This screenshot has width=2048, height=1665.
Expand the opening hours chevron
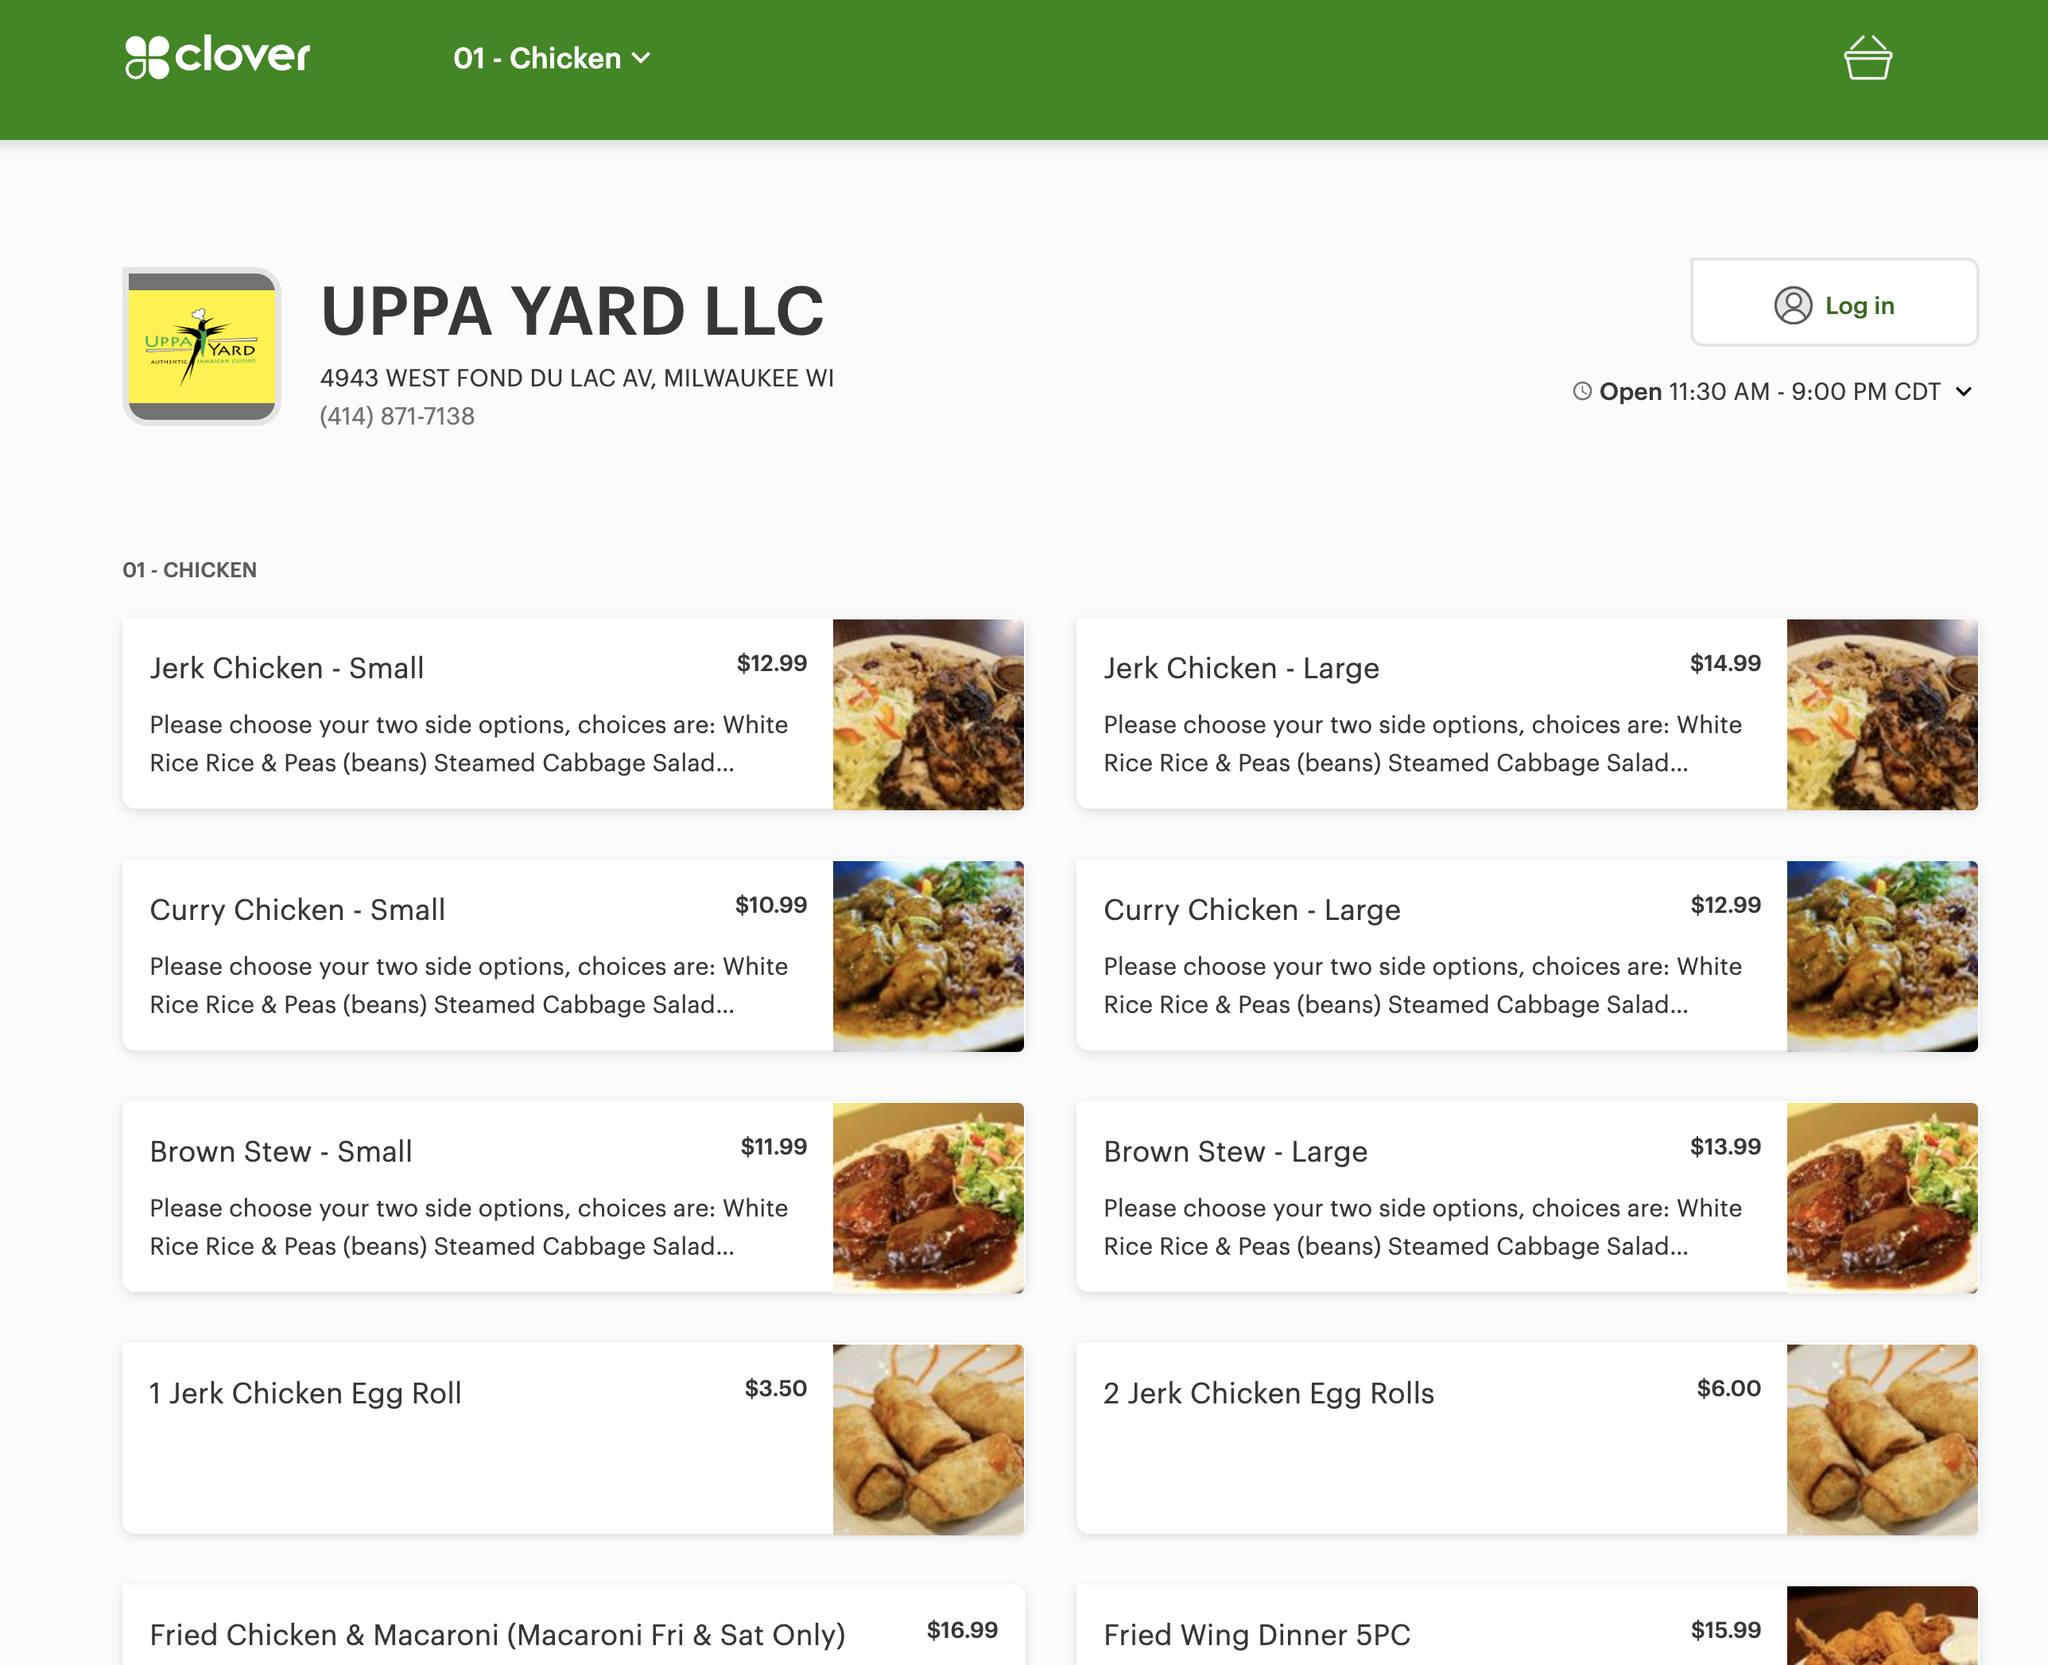click(x=1964, y=391)
